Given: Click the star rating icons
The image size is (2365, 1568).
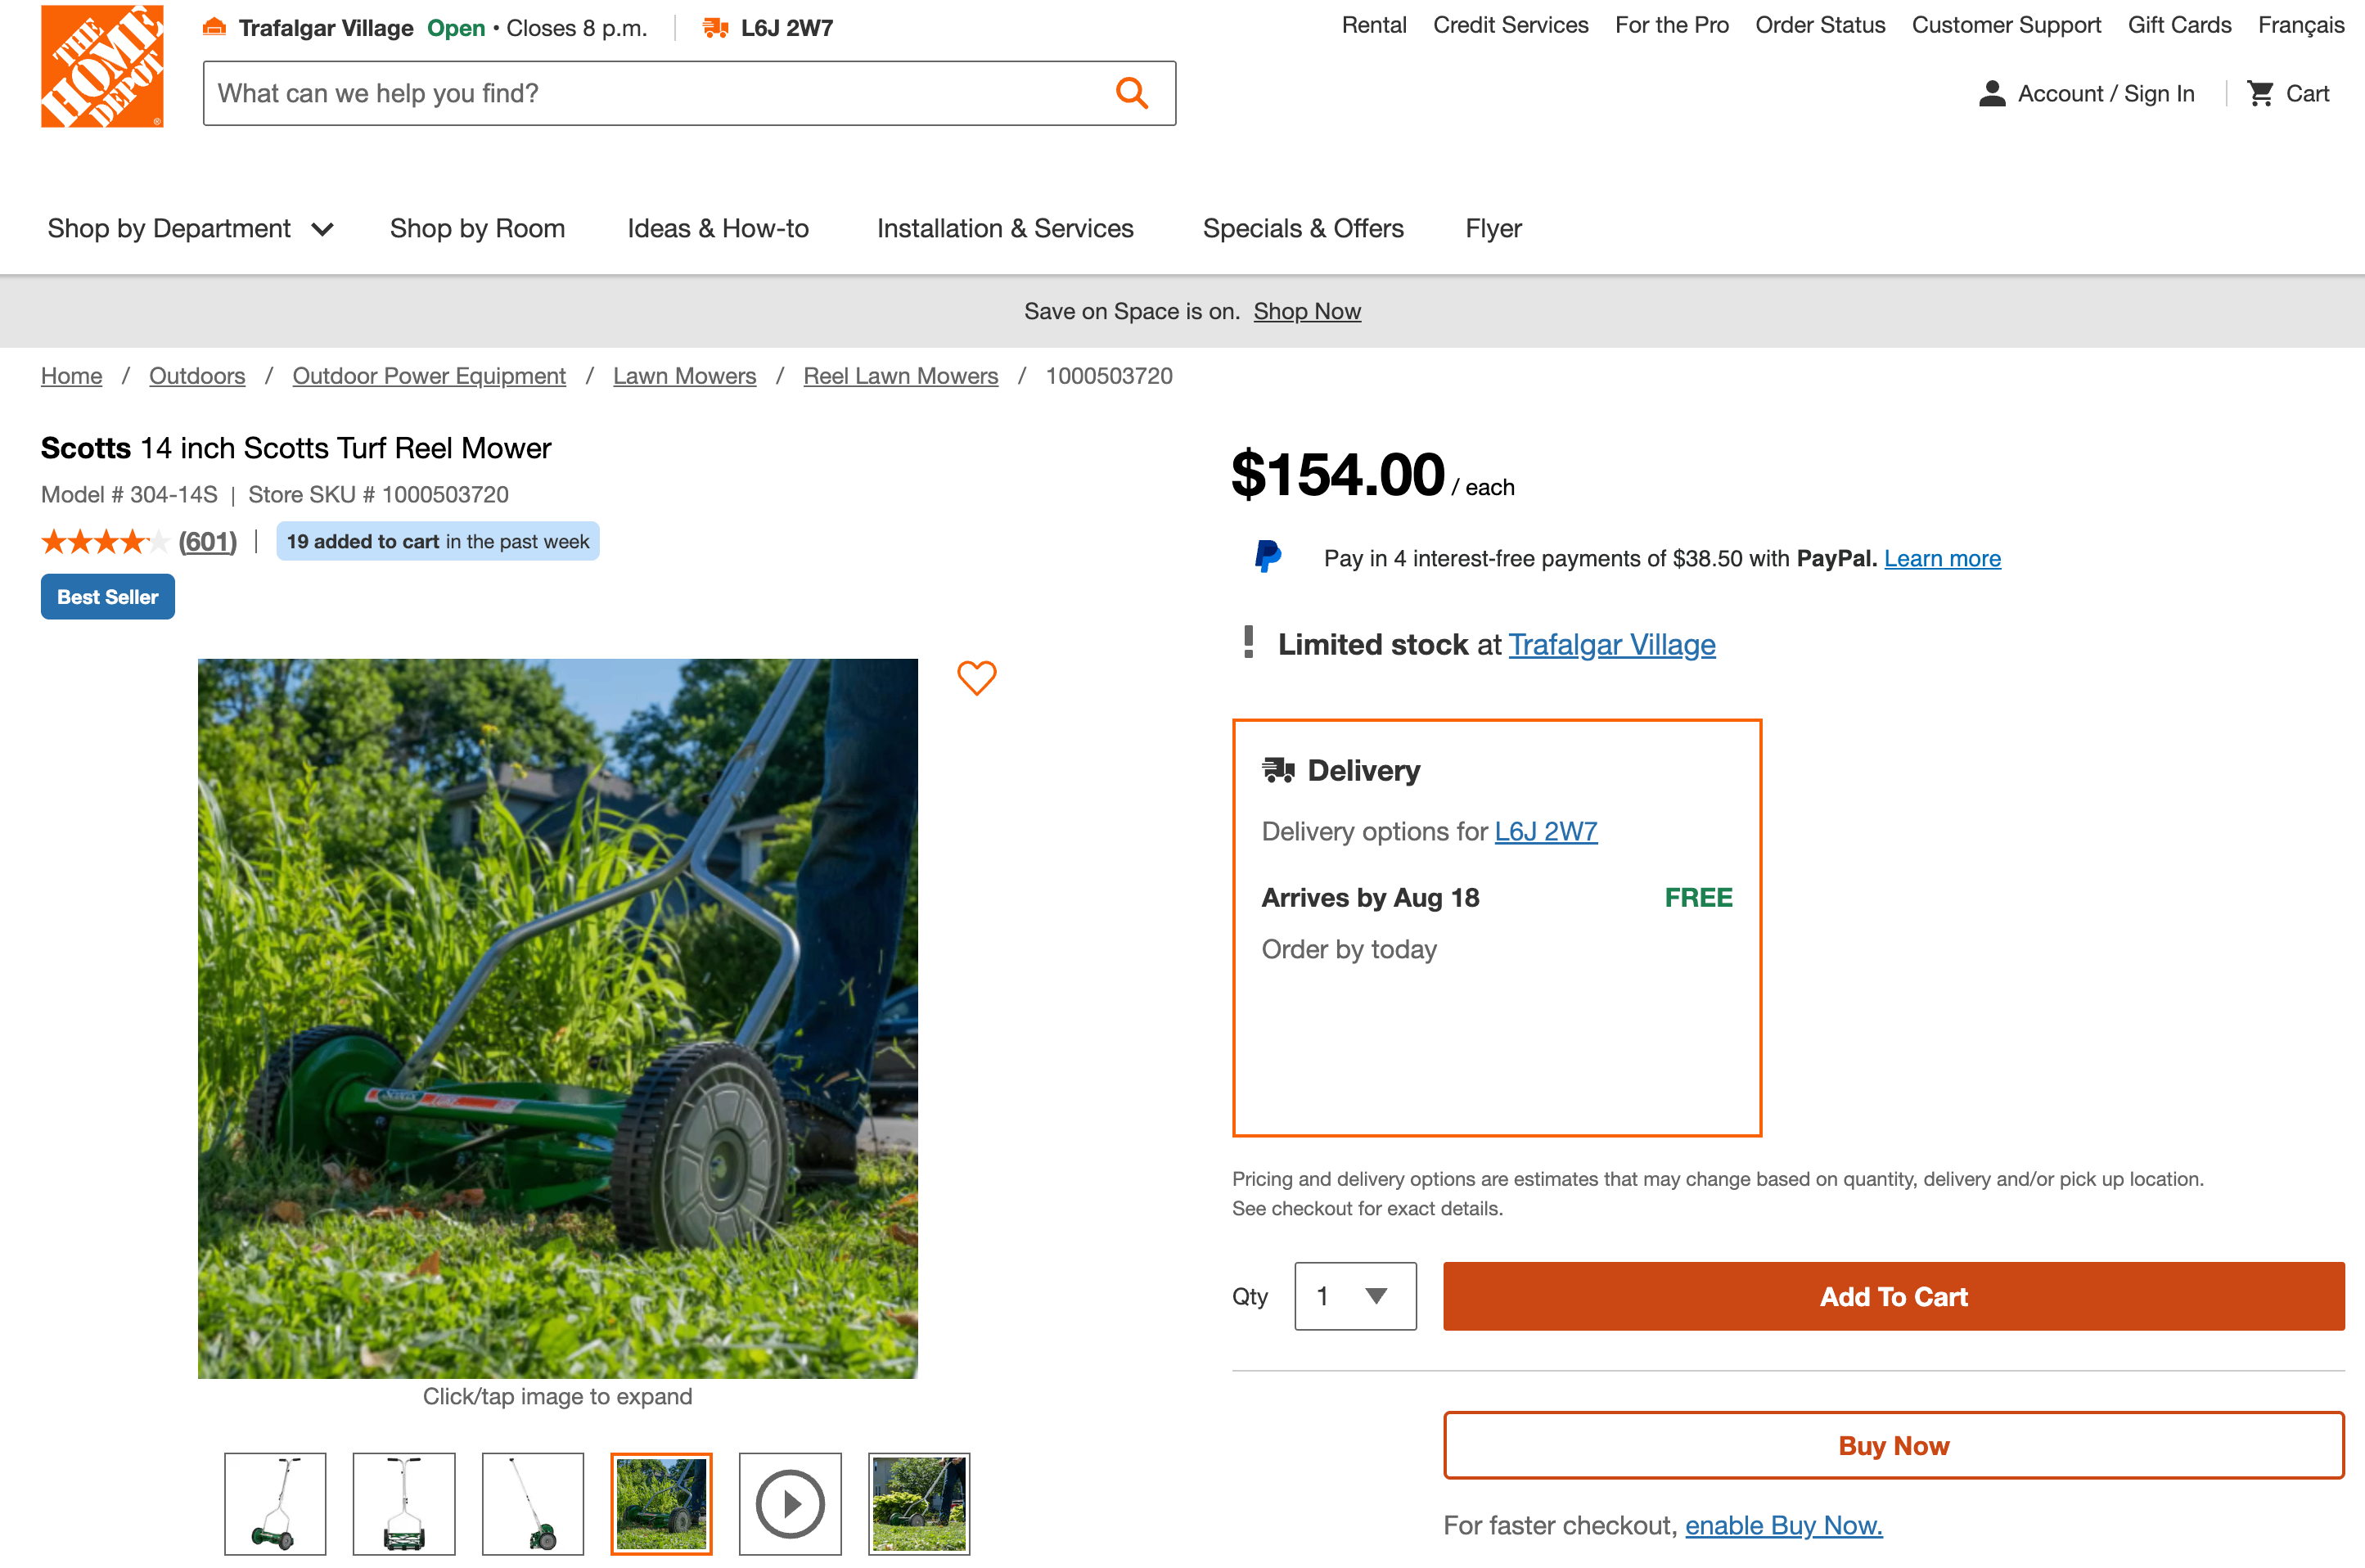Looking at the screenshot, I should 104,542.
